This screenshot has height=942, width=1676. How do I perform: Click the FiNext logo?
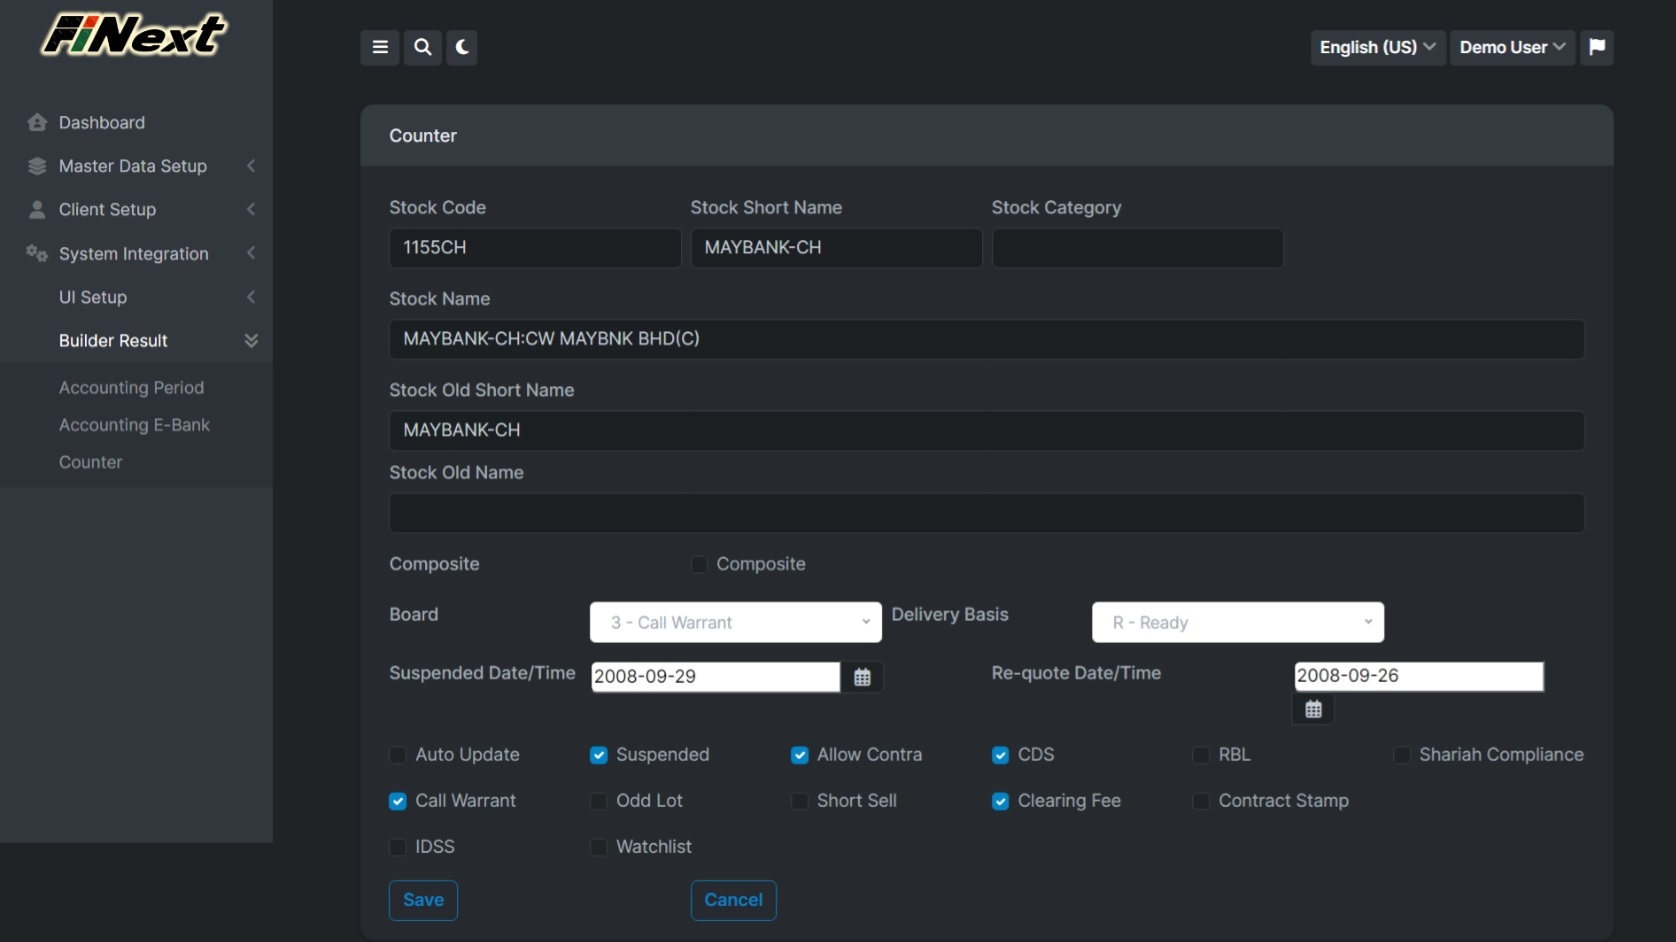[x=134, y=35]
